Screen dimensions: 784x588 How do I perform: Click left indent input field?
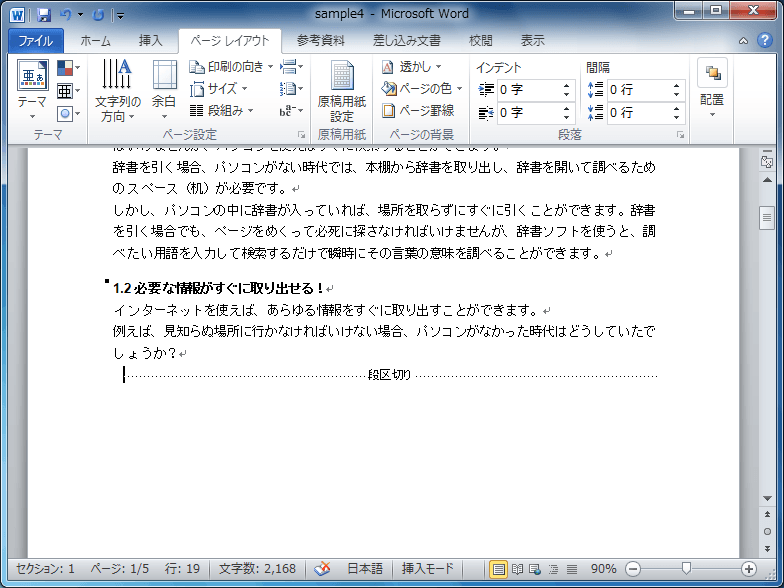[x=528, y=90]
